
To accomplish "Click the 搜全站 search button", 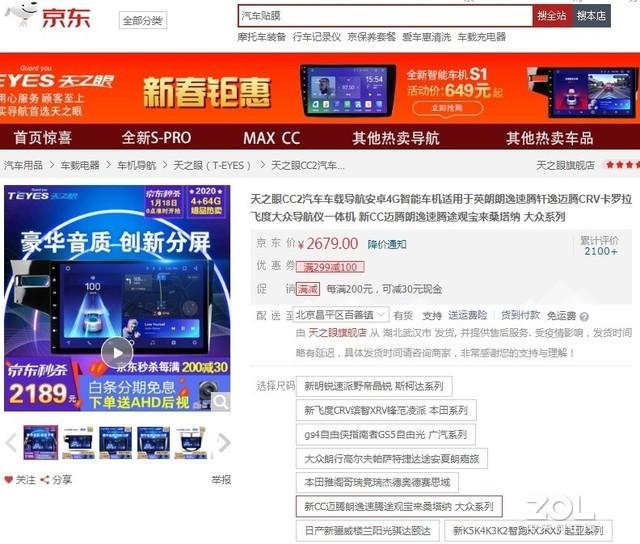I will [x=552, y=16].
